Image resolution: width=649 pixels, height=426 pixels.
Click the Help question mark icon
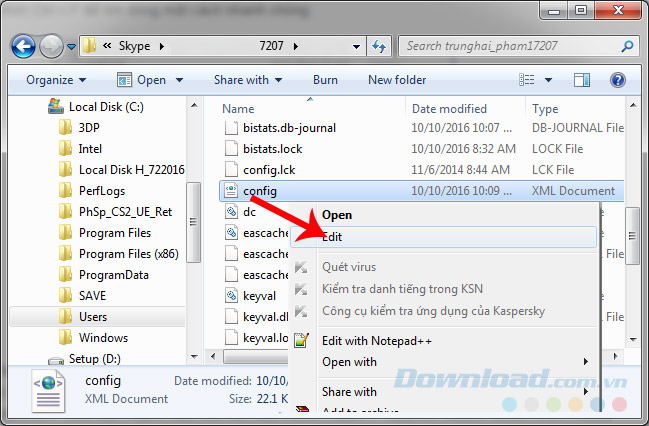pos(618,80)
